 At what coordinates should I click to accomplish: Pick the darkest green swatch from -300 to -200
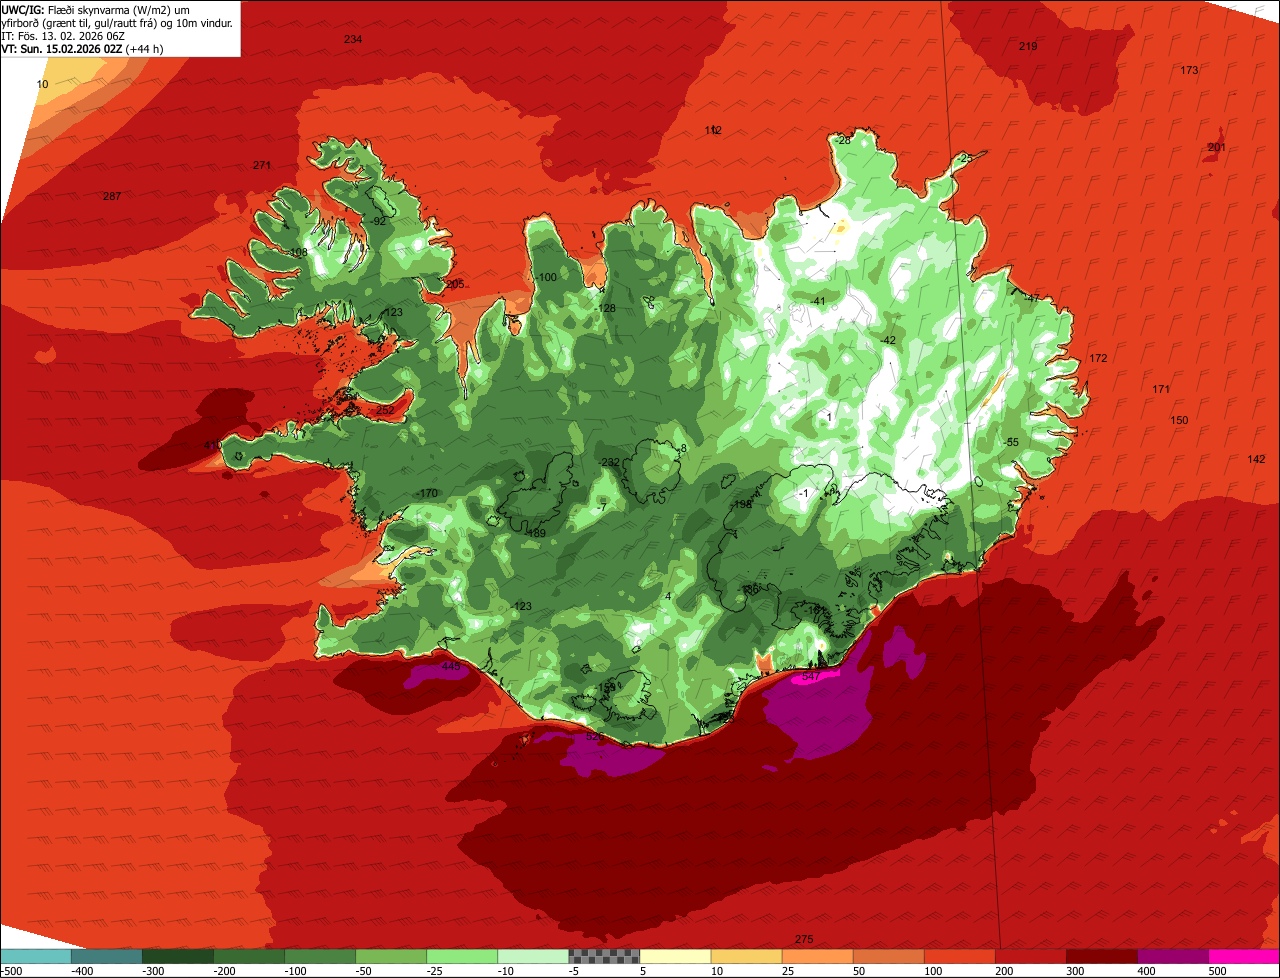point(178,956)
